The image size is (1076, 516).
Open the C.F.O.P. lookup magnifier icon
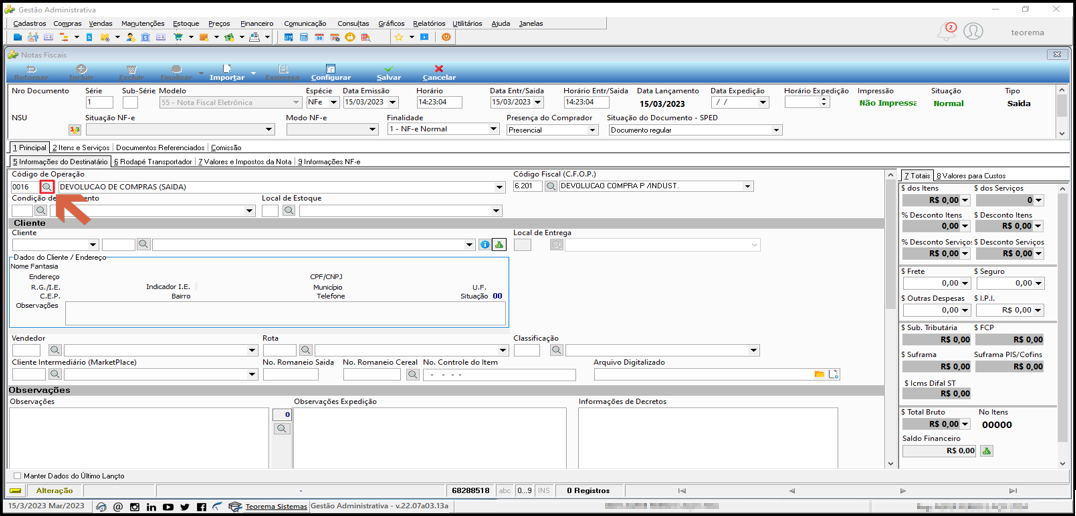pos(550,186)
